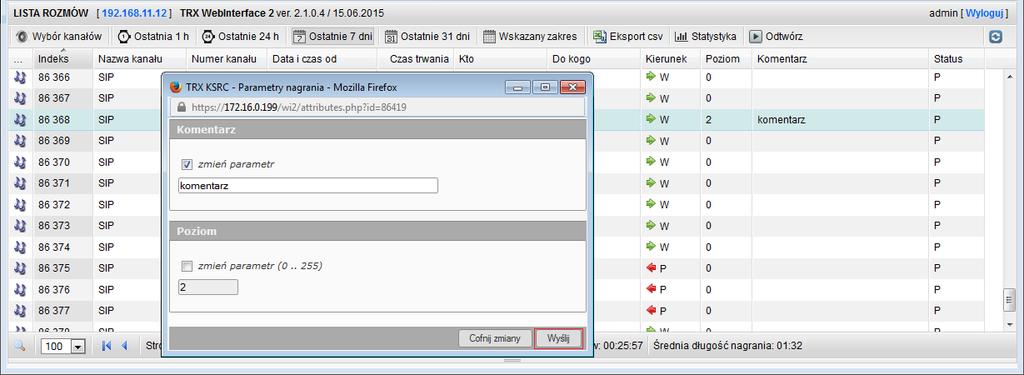Click the audio icon for row 86 366
The image size is (1024, 375).
20,77
